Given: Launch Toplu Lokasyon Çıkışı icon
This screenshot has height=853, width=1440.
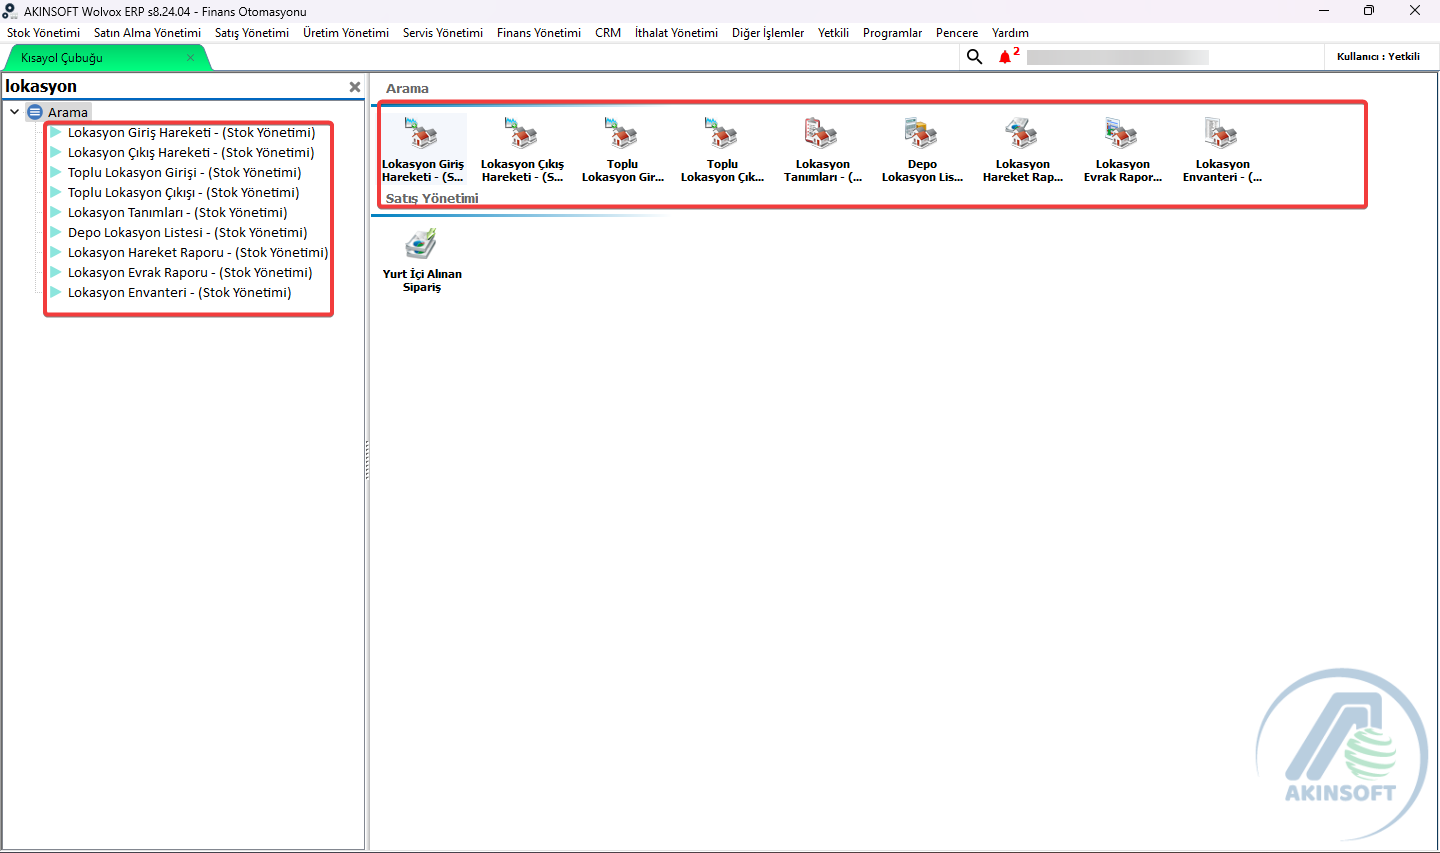Looking at the screenshot, I should tap(722, 149).
